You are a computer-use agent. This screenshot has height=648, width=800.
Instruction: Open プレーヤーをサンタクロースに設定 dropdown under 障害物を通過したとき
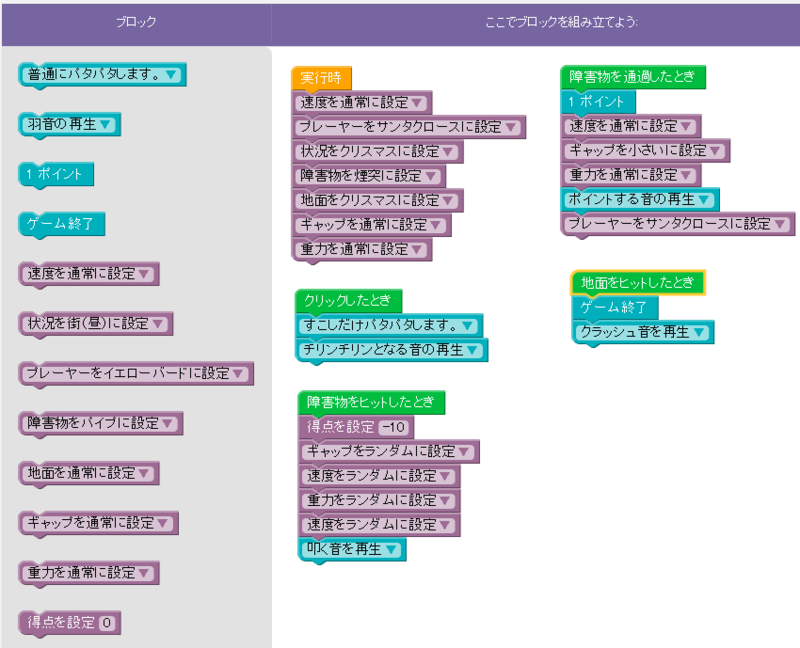pyautogui.click(x=780, y=225)
